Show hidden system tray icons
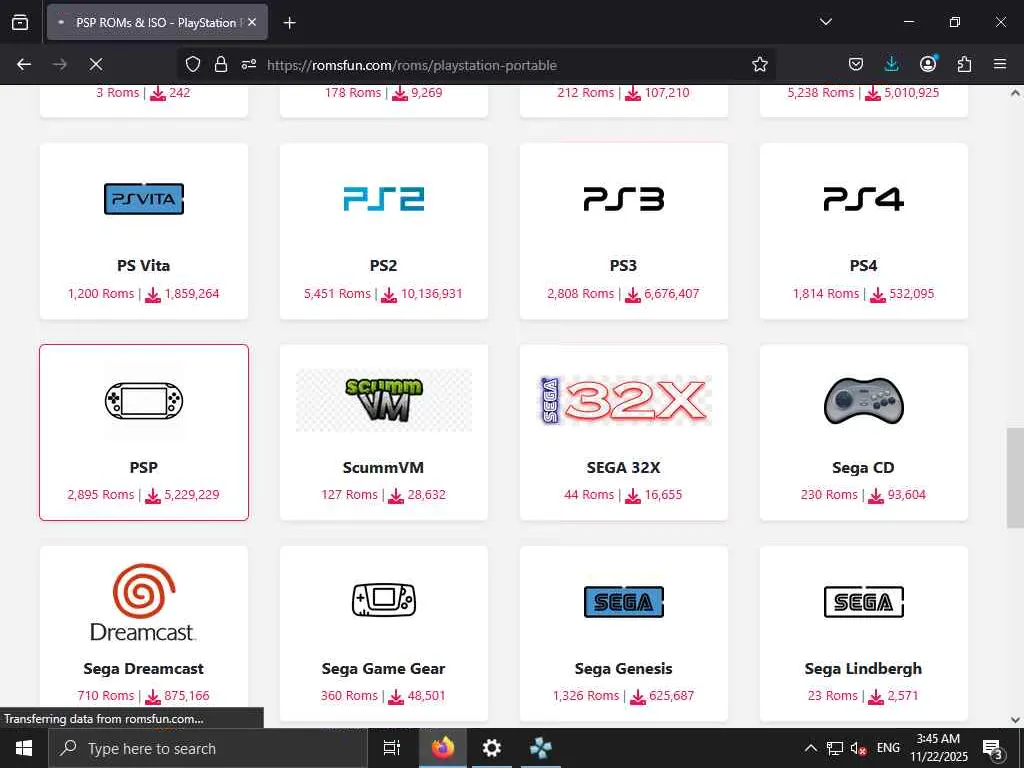This screenshot has height=768, width=1024. (810, 748)
